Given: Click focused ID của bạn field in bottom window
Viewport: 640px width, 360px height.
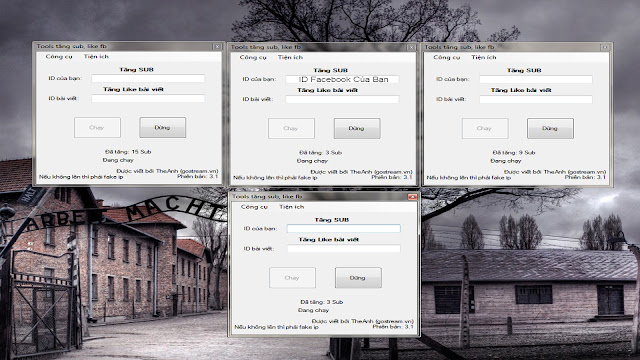Looking at the screenshot, I should (x=344, y=229).
